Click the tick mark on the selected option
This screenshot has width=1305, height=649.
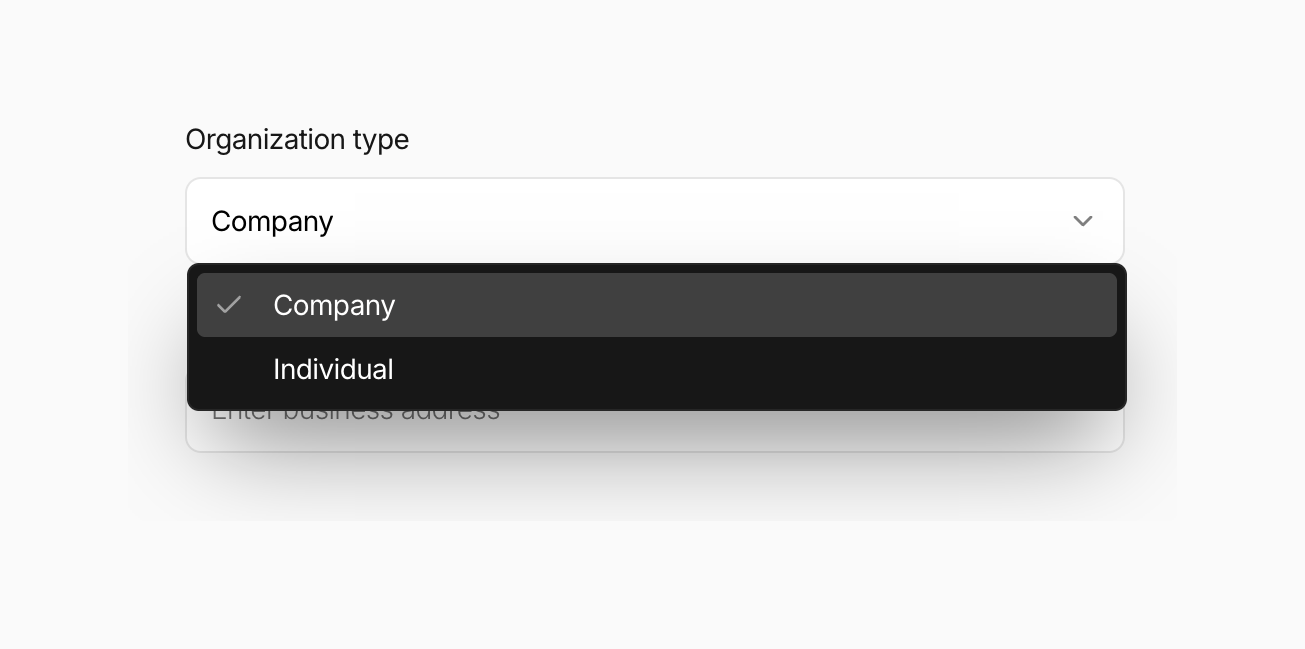[x=229, y=305]
